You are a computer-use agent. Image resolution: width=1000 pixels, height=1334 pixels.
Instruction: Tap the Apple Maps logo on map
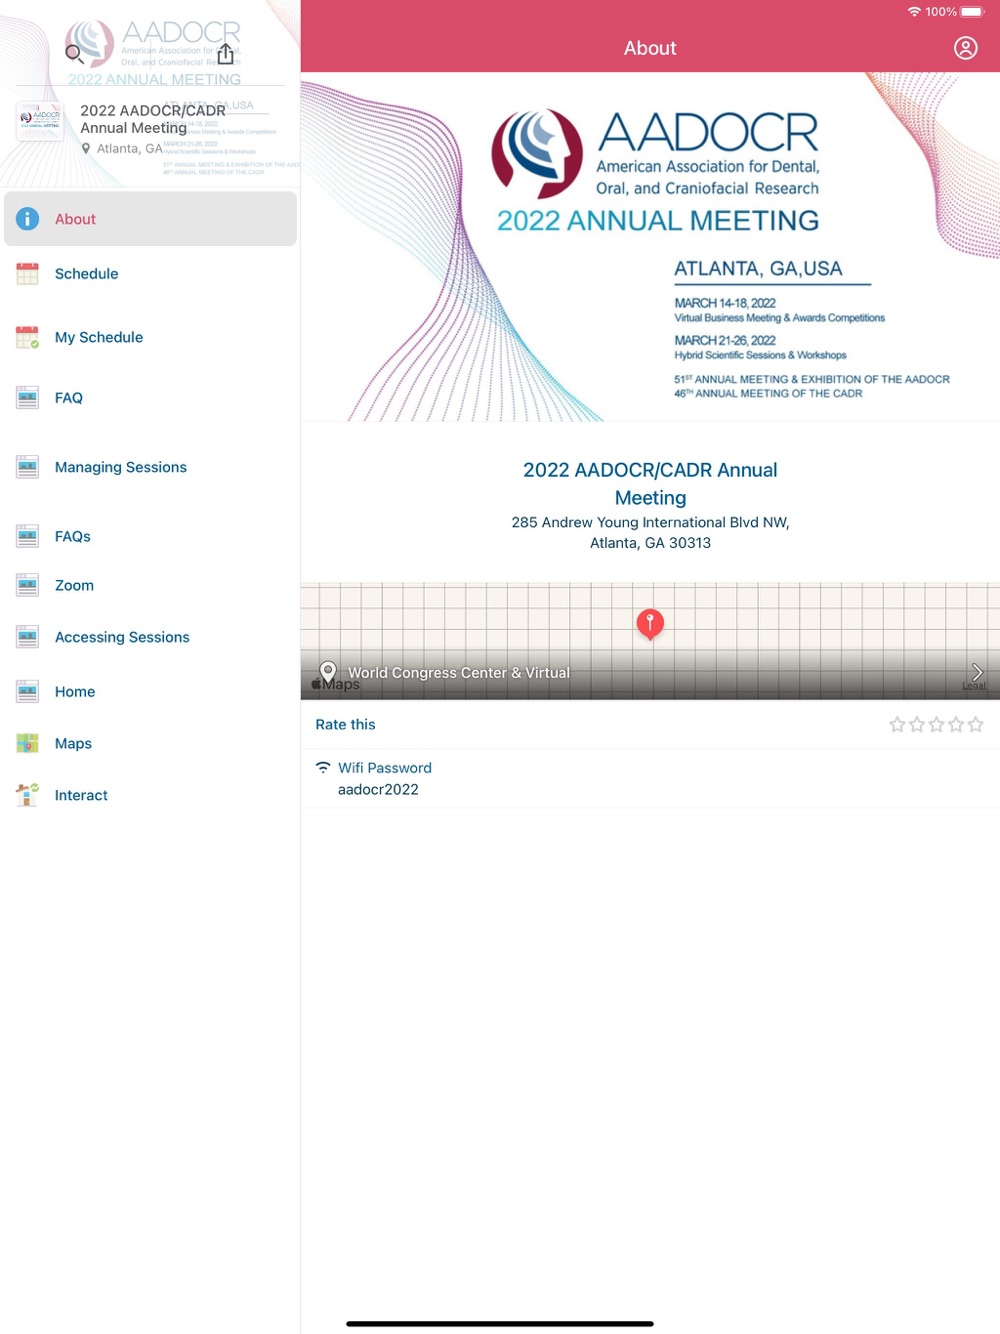click(335, 685)
